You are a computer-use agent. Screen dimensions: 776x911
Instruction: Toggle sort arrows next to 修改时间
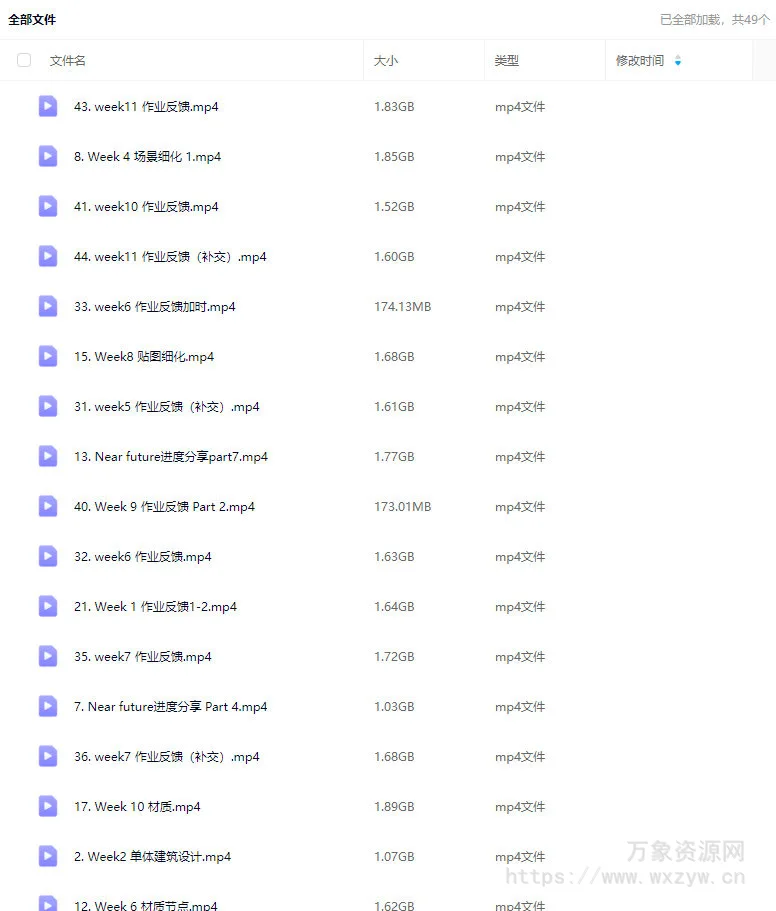678,60
